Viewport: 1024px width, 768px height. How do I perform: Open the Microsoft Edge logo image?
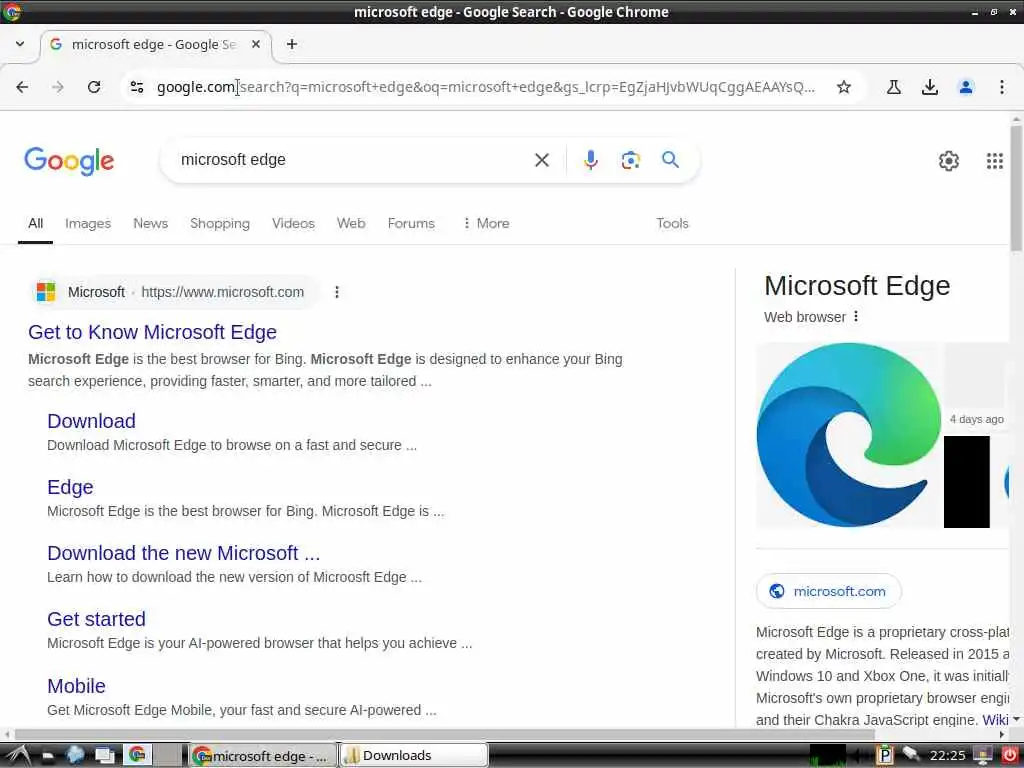(848, 435)
